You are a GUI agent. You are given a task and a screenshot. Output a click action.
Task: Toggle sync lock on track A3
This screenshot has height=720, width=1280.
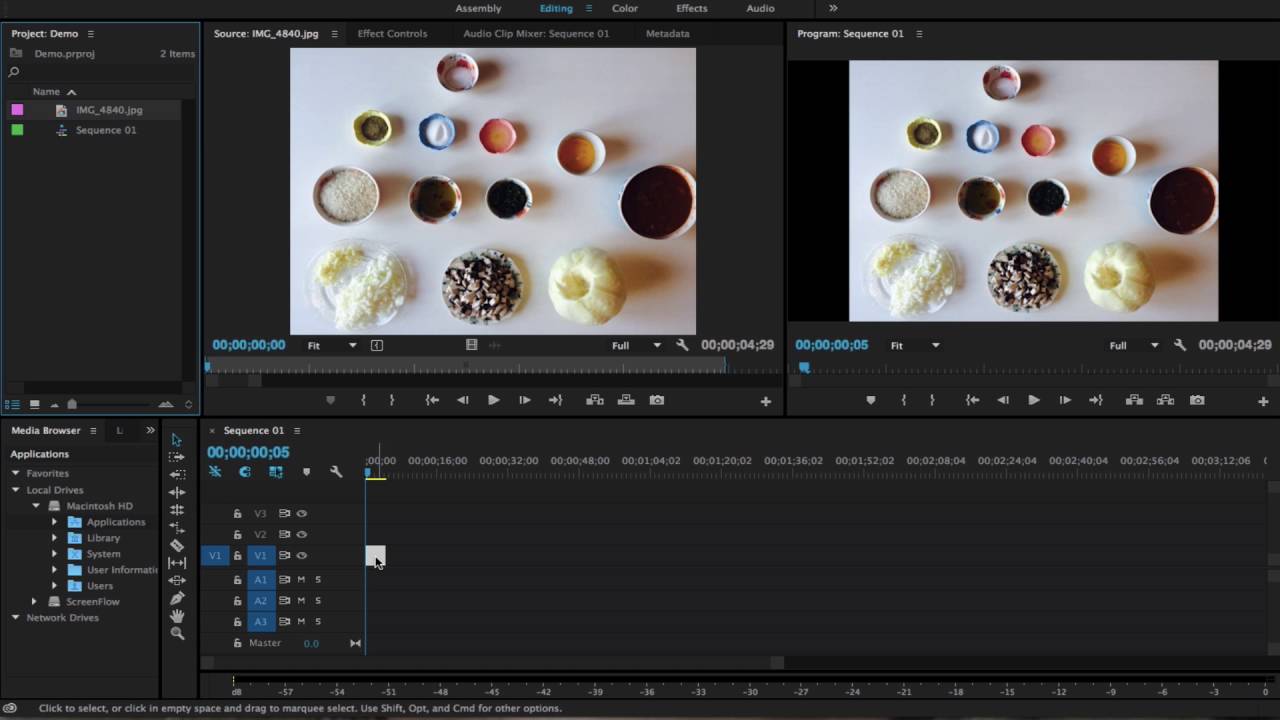click(x=284, y=621)
